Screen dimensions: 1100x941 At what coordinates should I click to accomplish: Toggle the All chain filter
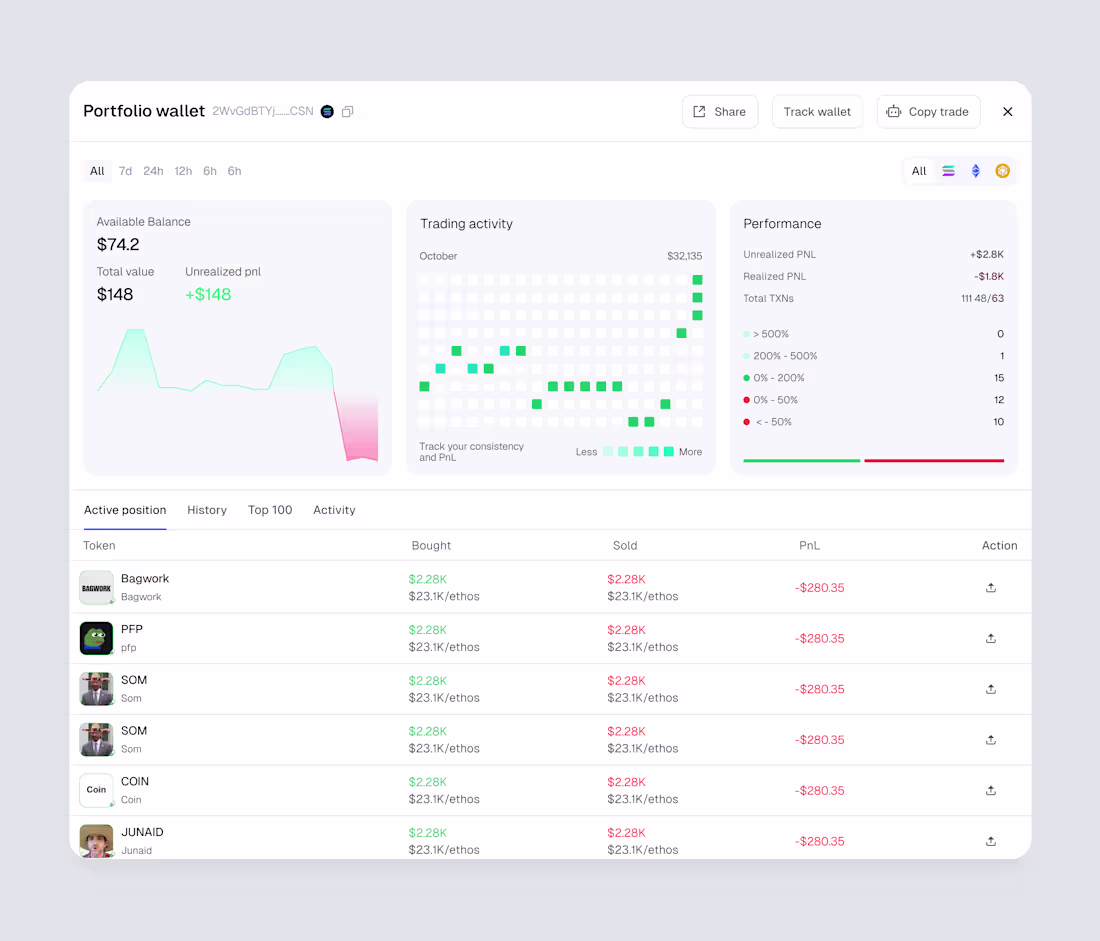[918, 171]
